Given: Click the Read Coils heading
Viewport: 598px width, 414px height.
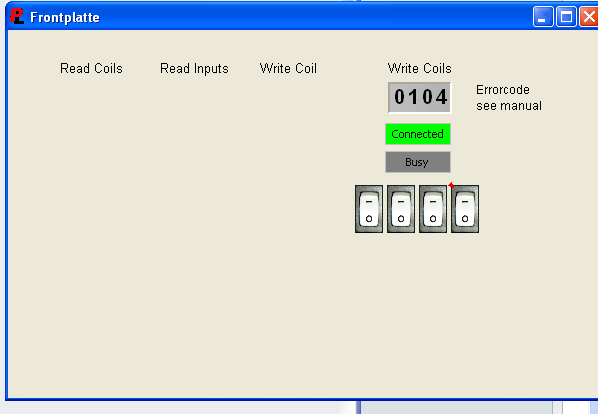Looking at the screenshot, I should pyautogui.click(x=91, y=68).
